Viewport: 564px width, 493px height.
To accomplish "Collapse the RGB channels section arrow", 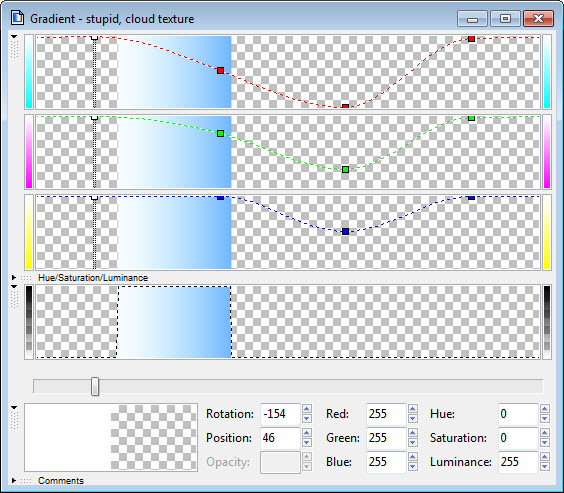I will coord(14,37).
